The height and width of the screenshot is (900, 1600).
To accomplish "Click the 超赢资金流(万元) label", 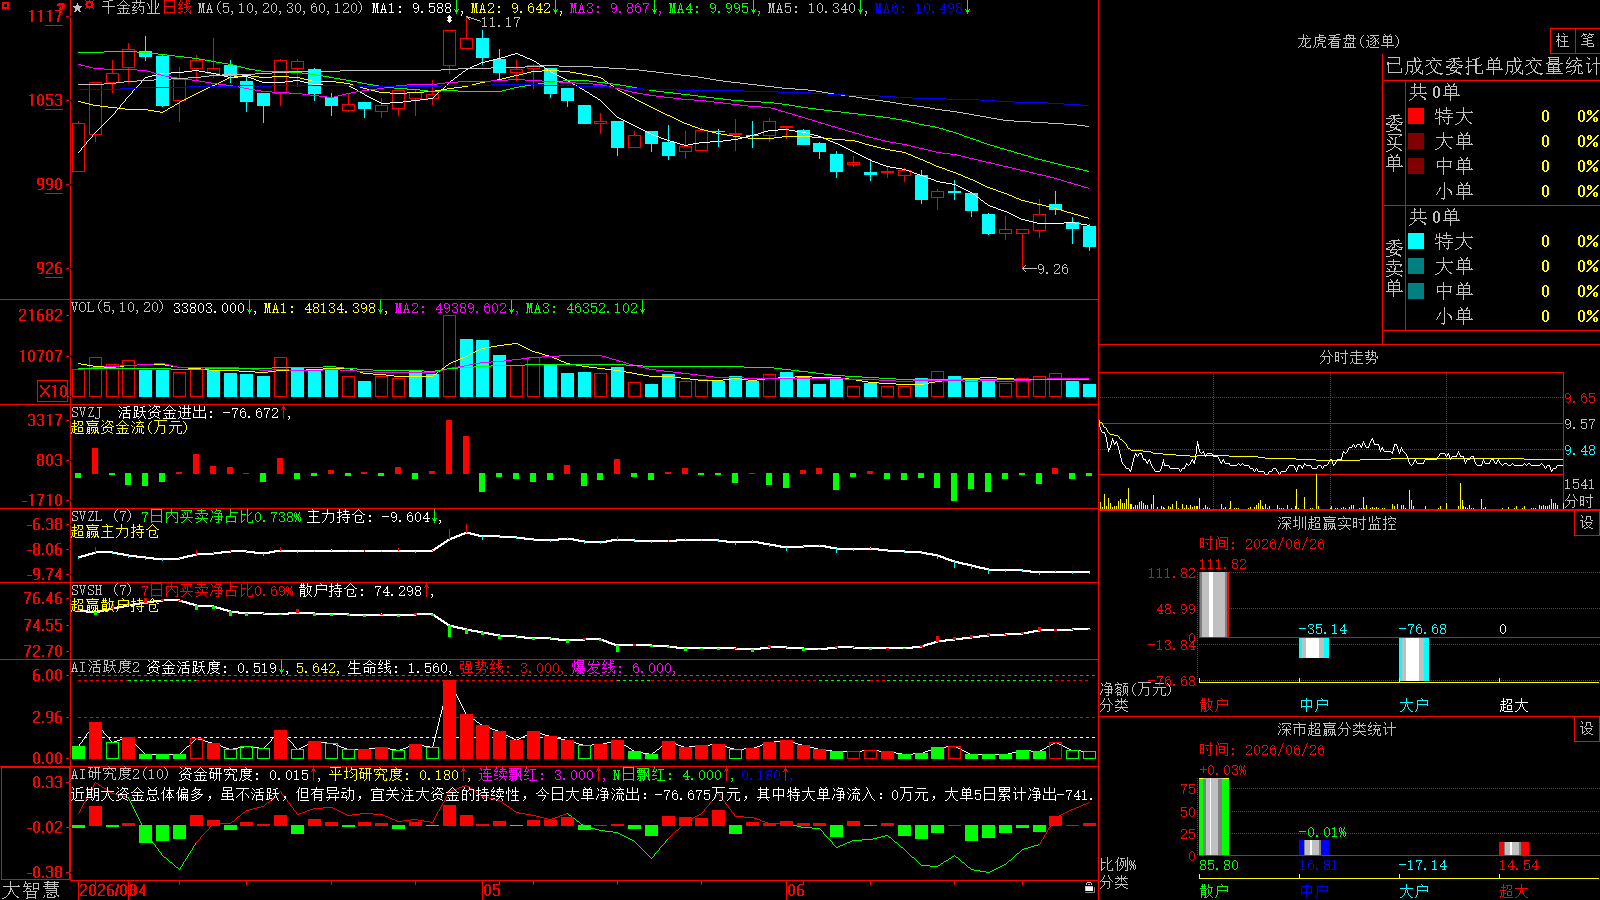I will click(x=129, y=427).
